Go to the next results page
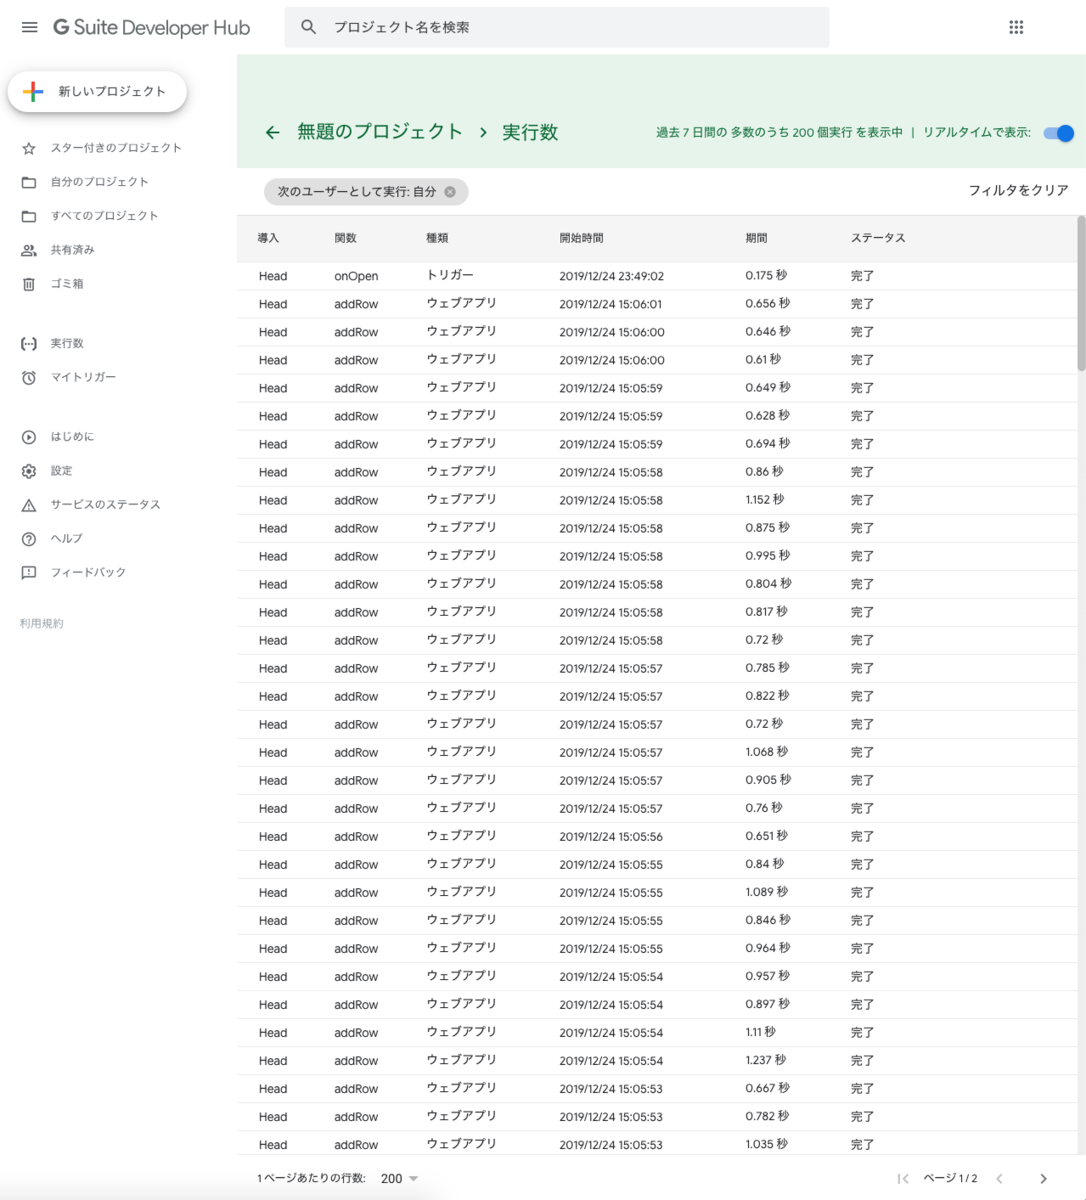Screen dimensions: 1086x1200 pyautogui.click(x=1043, y=1179)
